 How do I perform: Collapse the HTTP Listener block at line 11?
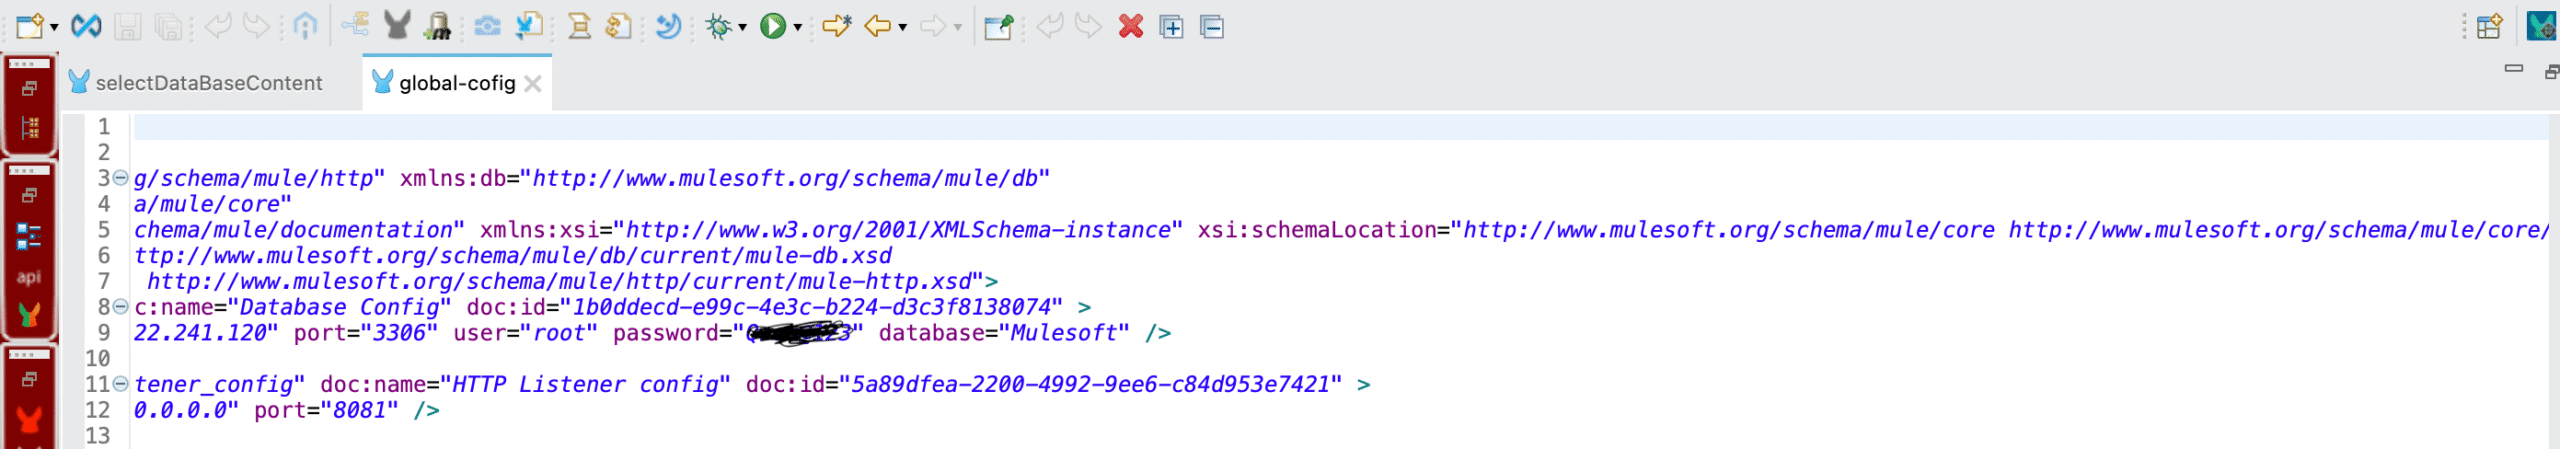(x=120, y=384)
